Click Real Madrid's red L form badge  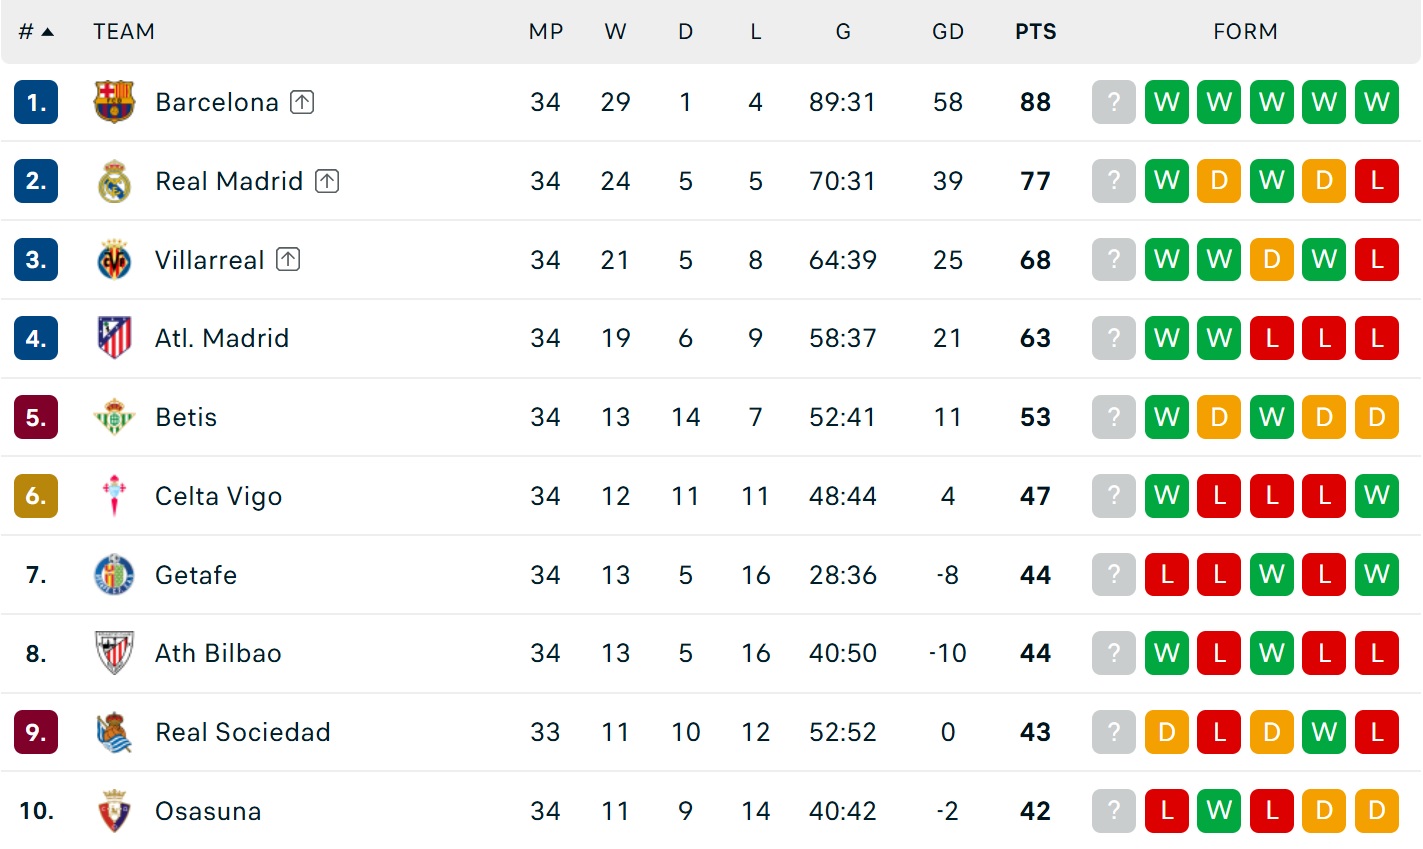pyautogui.click(x=1377, y=181)
